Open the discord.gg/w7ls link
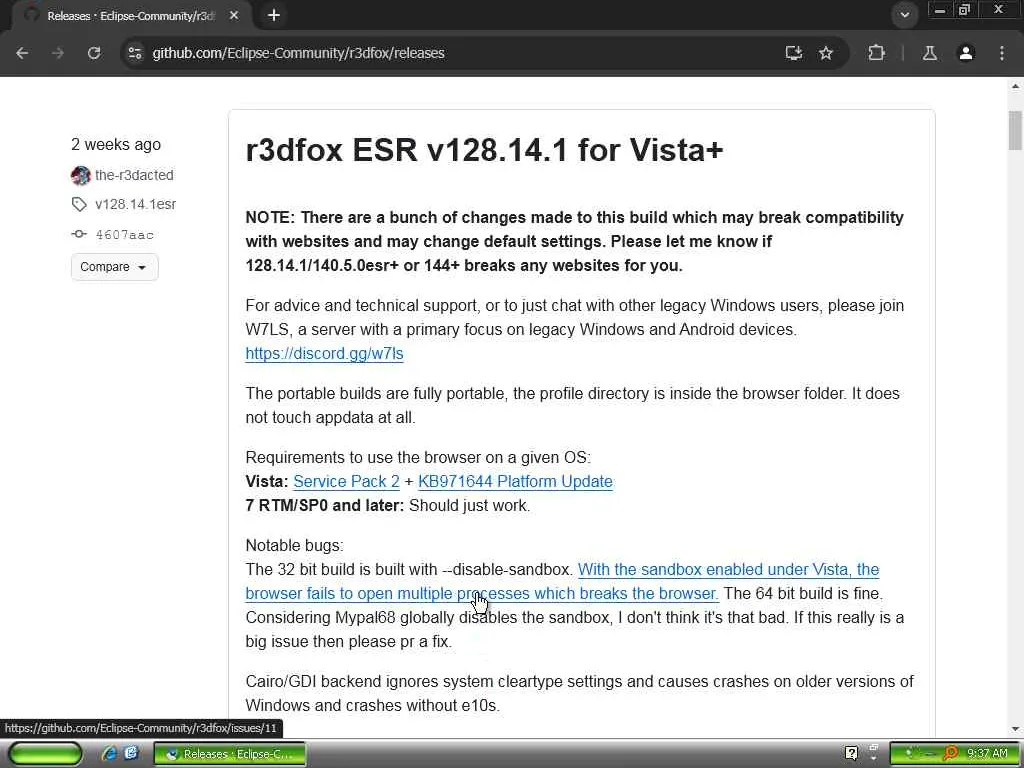Screen dimensions: 1024x768 coord(325,353)
